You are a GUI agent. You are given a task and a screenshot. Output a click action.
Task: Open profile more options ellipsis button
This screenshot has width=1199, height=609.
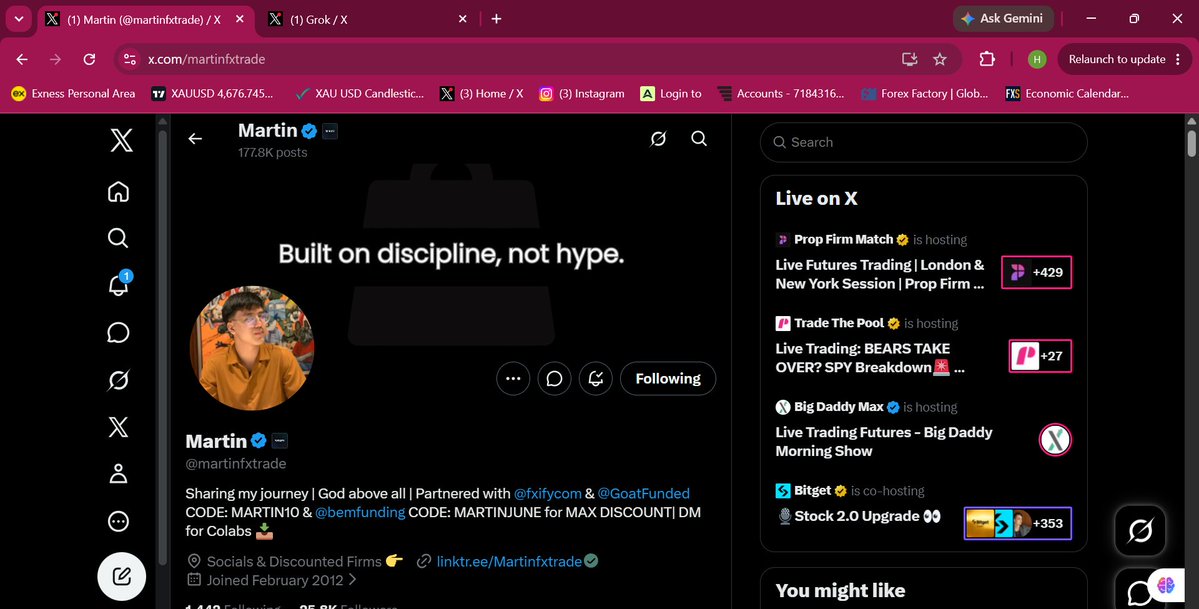coord(513,379)
